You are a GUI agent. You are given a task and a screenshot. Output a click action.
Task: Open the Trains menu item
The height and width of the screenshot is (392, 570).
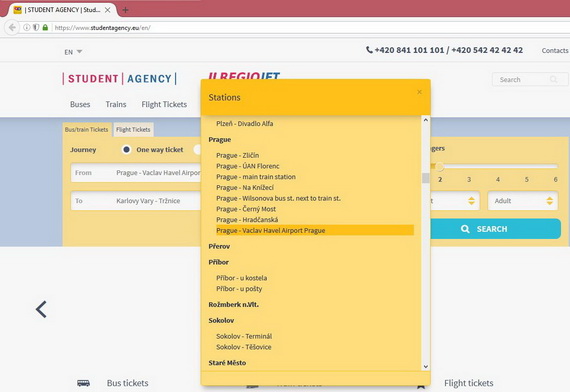point(116,104)
